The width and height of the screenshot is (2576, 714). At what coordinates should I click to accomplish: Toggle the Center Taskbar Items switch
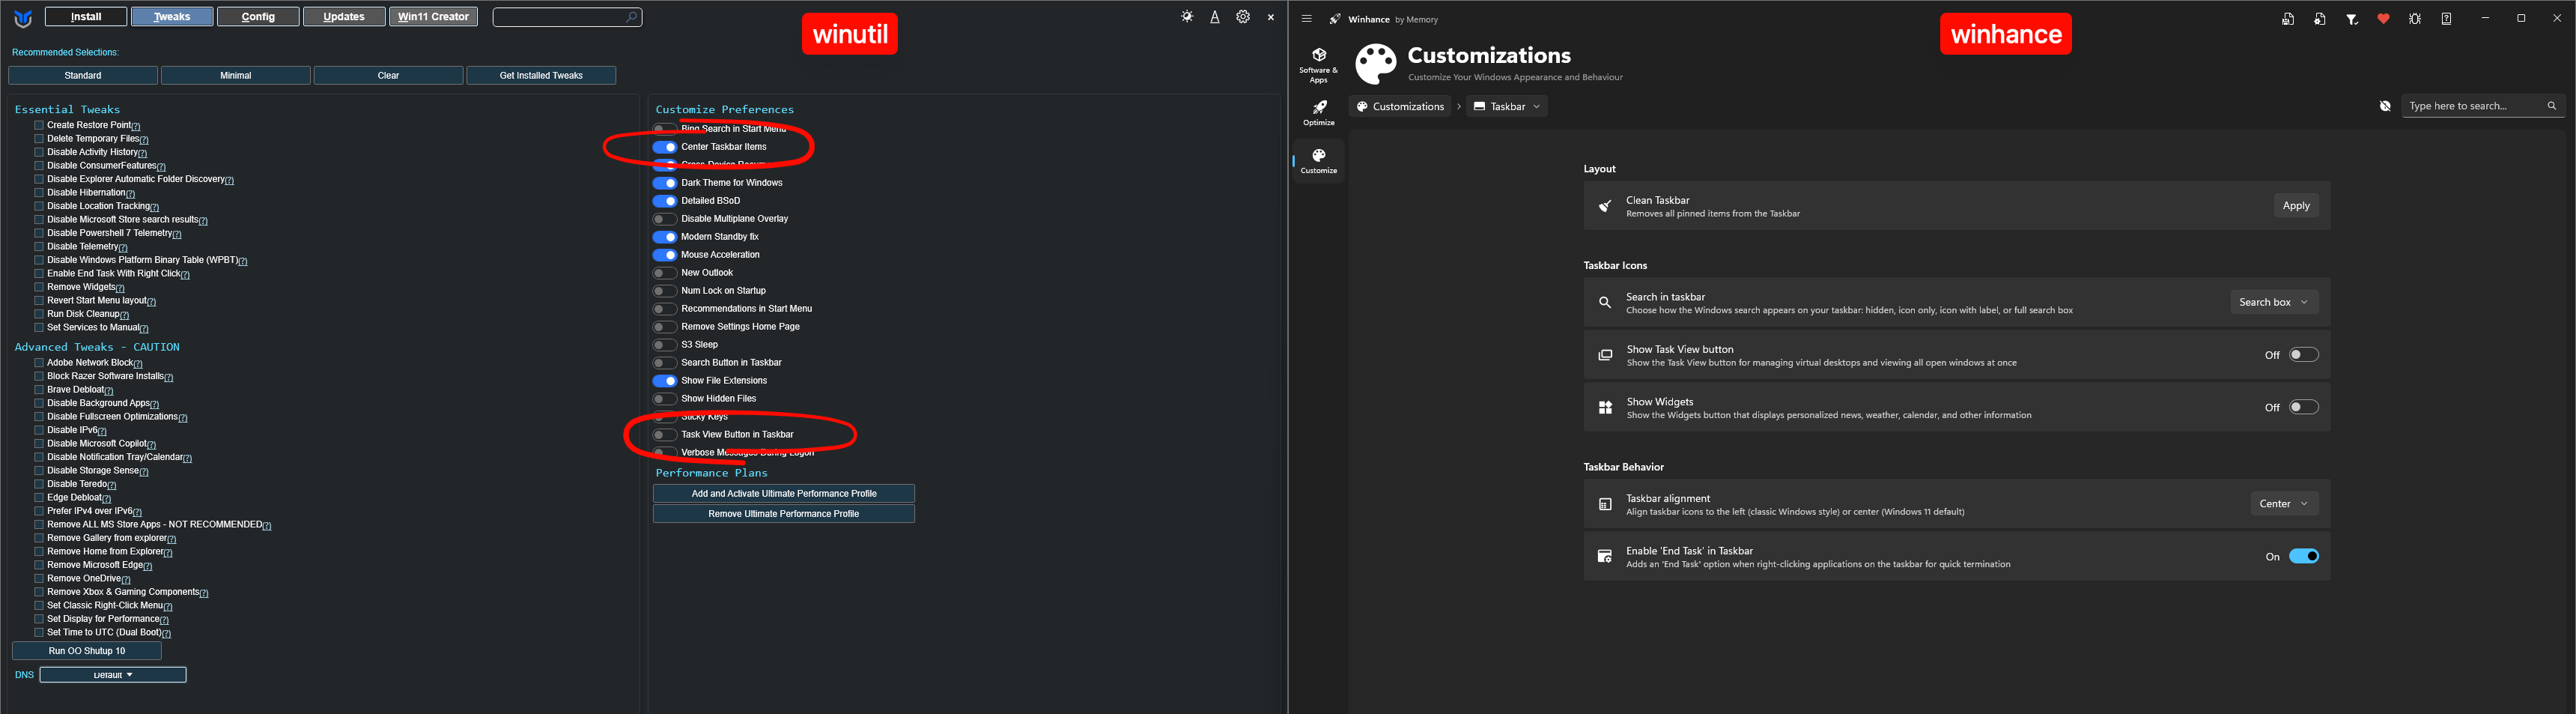(665, 147)
